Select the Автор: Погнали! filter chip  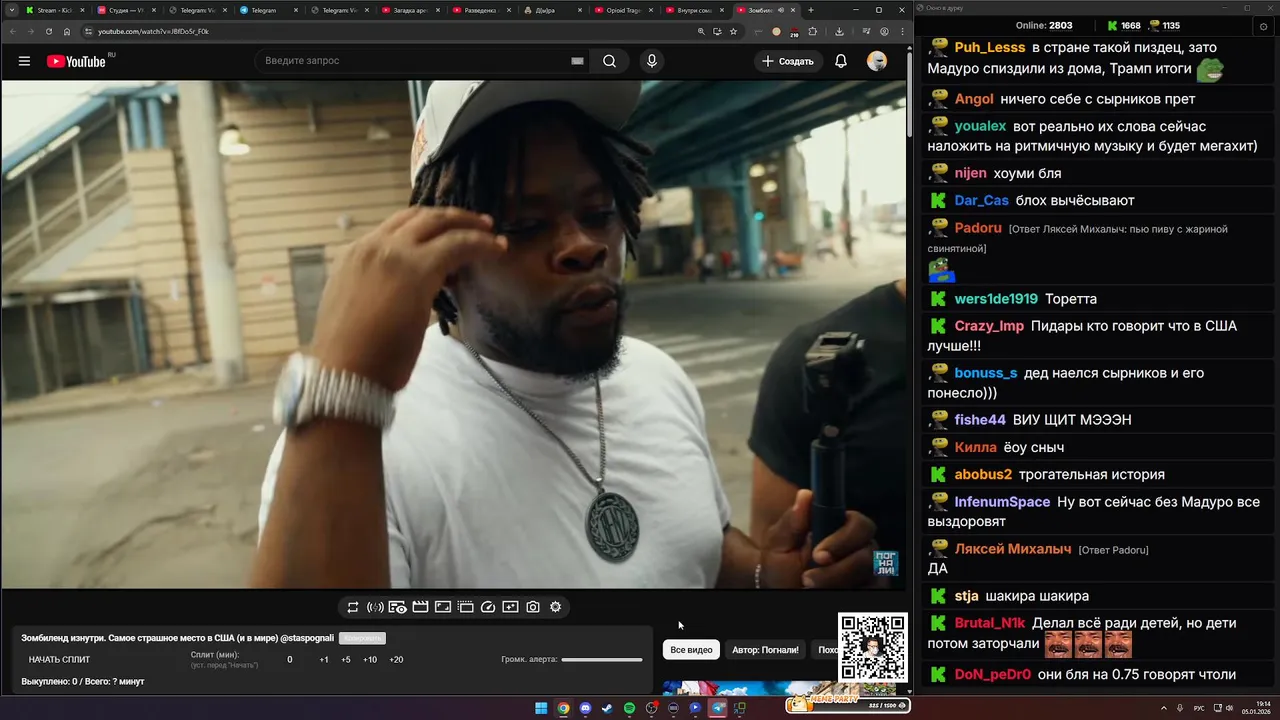765,650
